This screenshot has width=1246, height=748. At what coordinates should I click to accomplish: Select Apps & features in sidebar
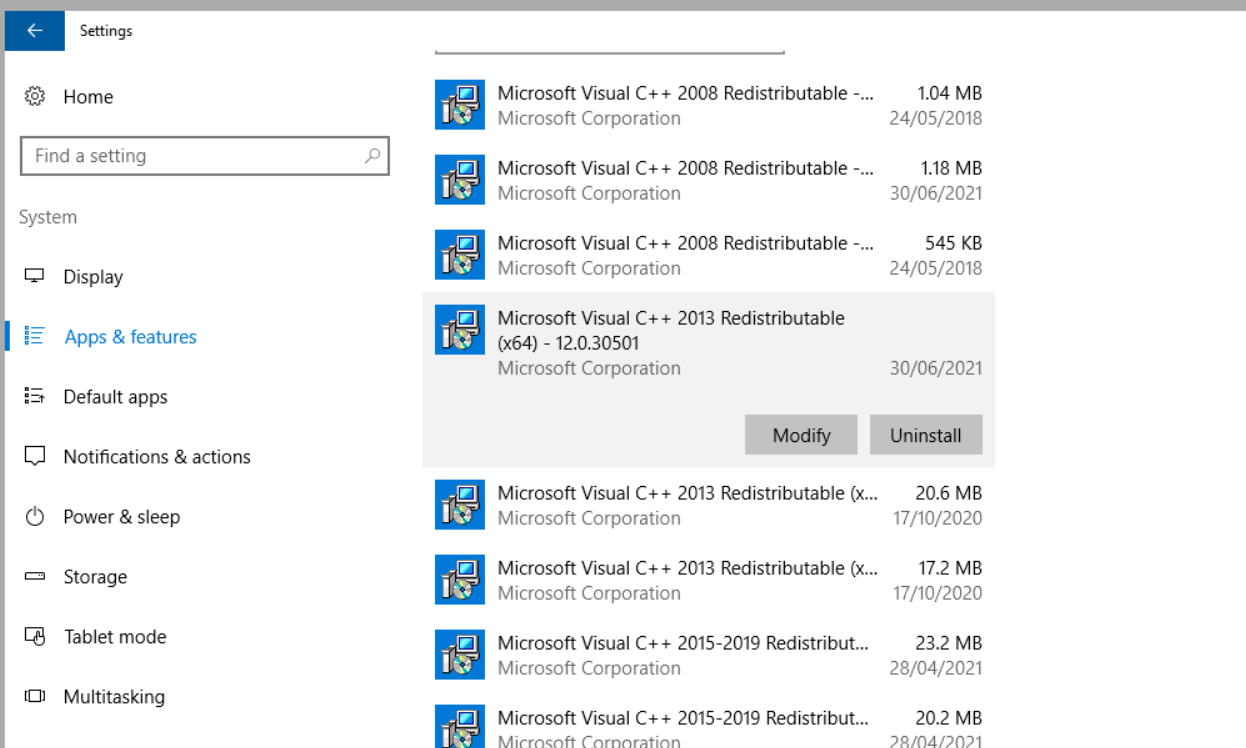pyautogui.click(x=197, y=337)
